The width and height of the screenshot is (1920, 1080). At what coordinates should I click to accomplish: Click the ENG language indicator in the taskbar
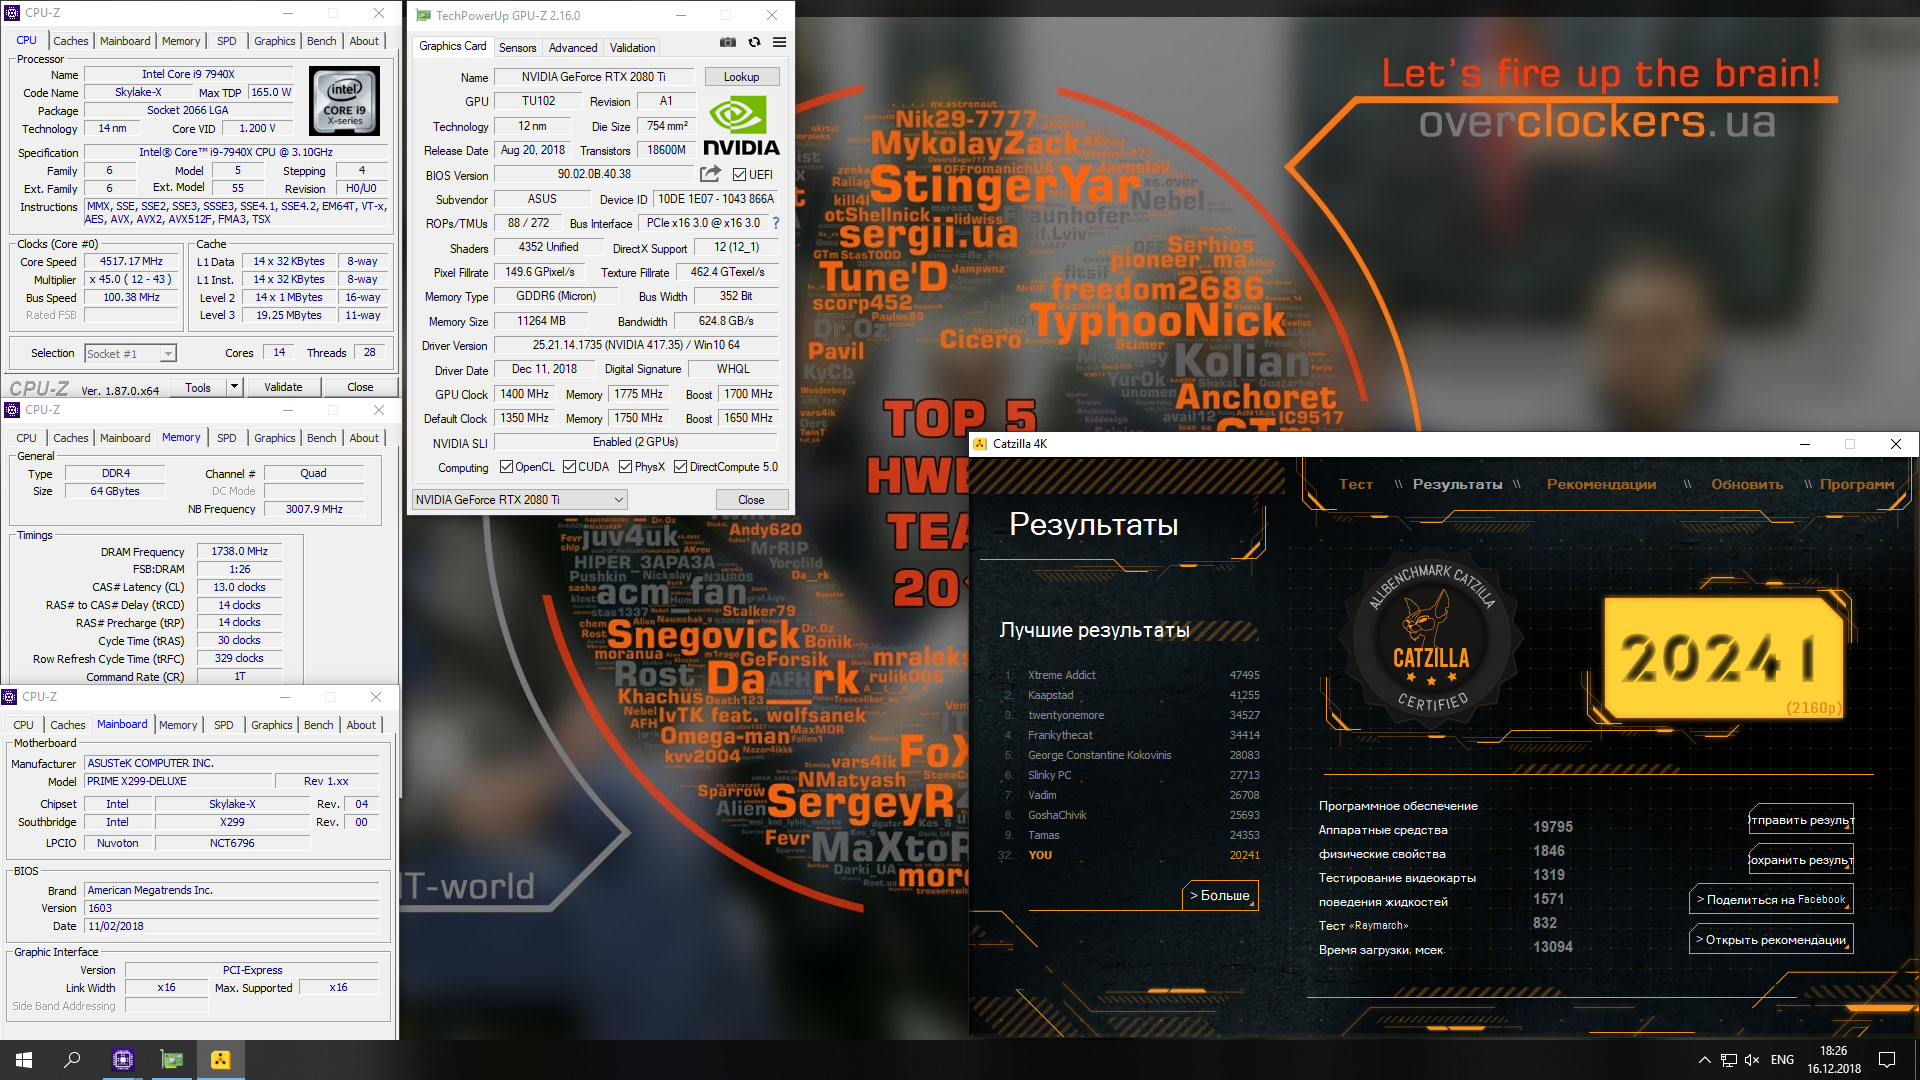click(x=1782, y=1060)
